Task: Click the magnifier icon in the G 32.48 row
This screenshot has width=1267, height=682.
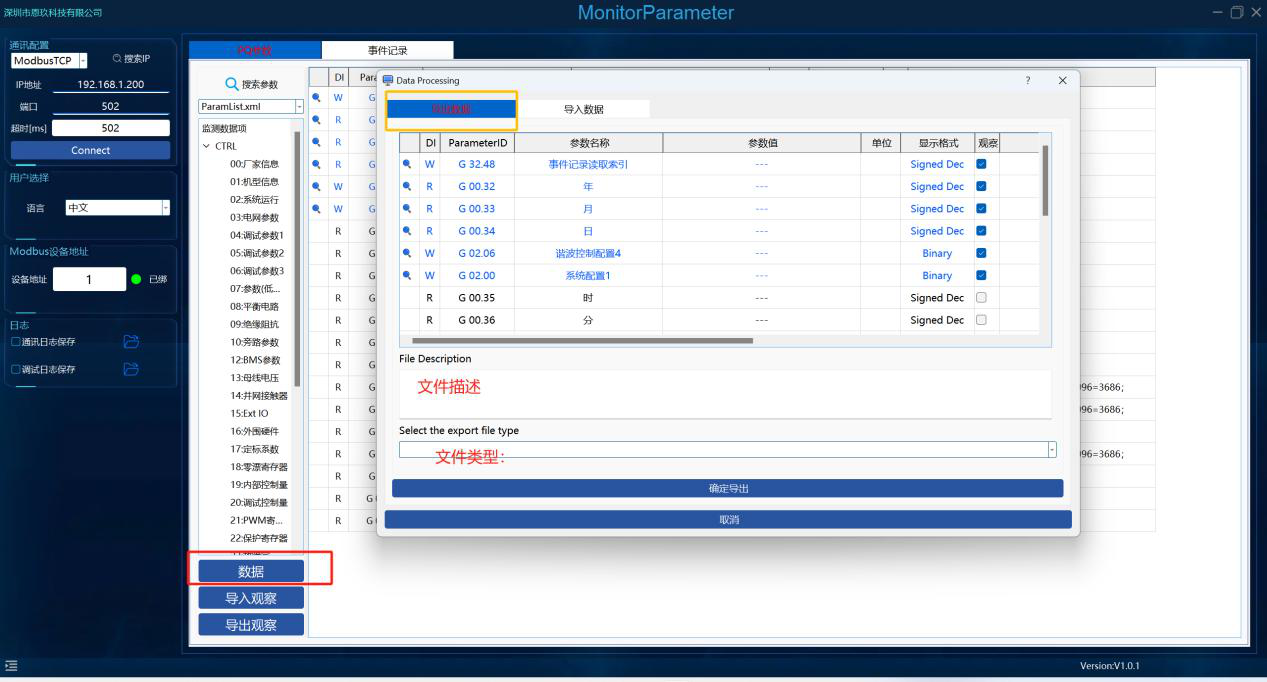Action: (407, 164)
